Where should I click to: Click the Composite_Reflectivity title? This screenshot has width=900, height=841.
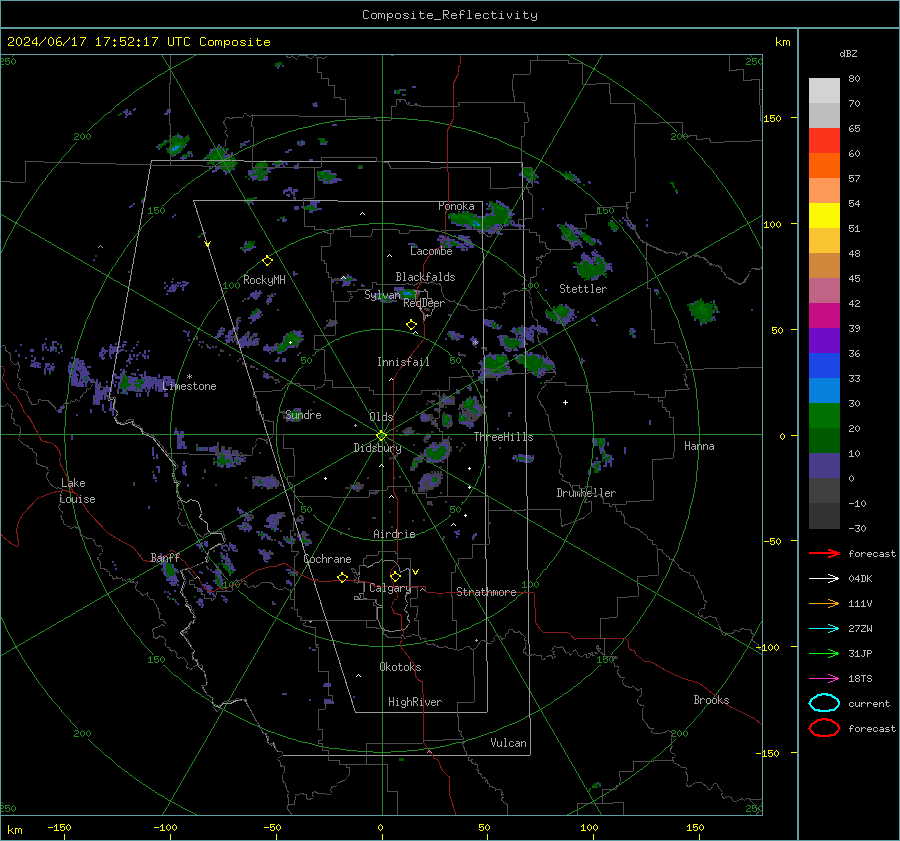[x=450, y=15]
